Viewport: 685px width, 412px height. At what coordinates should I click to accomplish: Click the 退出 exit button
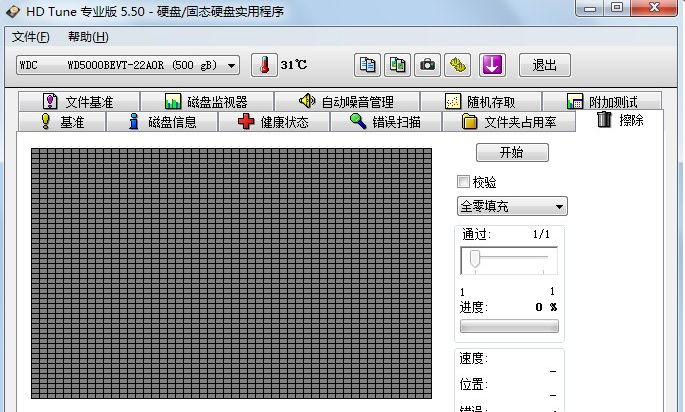pyautogui.click(x=545, y=66)
